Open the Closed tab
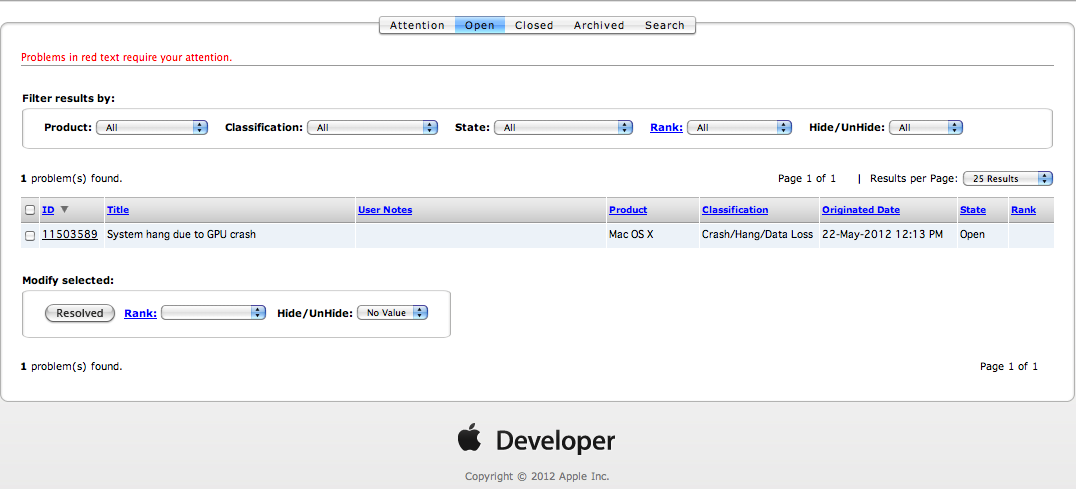Viewport: 1076px width, 489px height. 534,25
